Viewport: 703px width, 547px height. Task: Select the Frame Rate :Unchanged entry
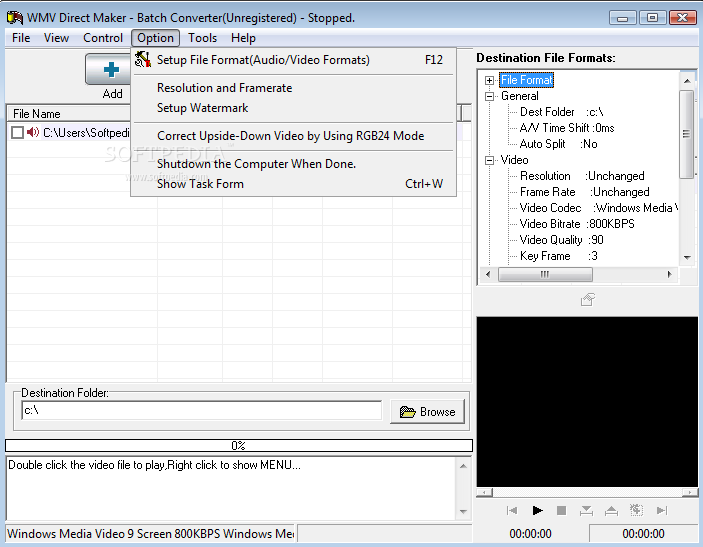tap(585, 192)
